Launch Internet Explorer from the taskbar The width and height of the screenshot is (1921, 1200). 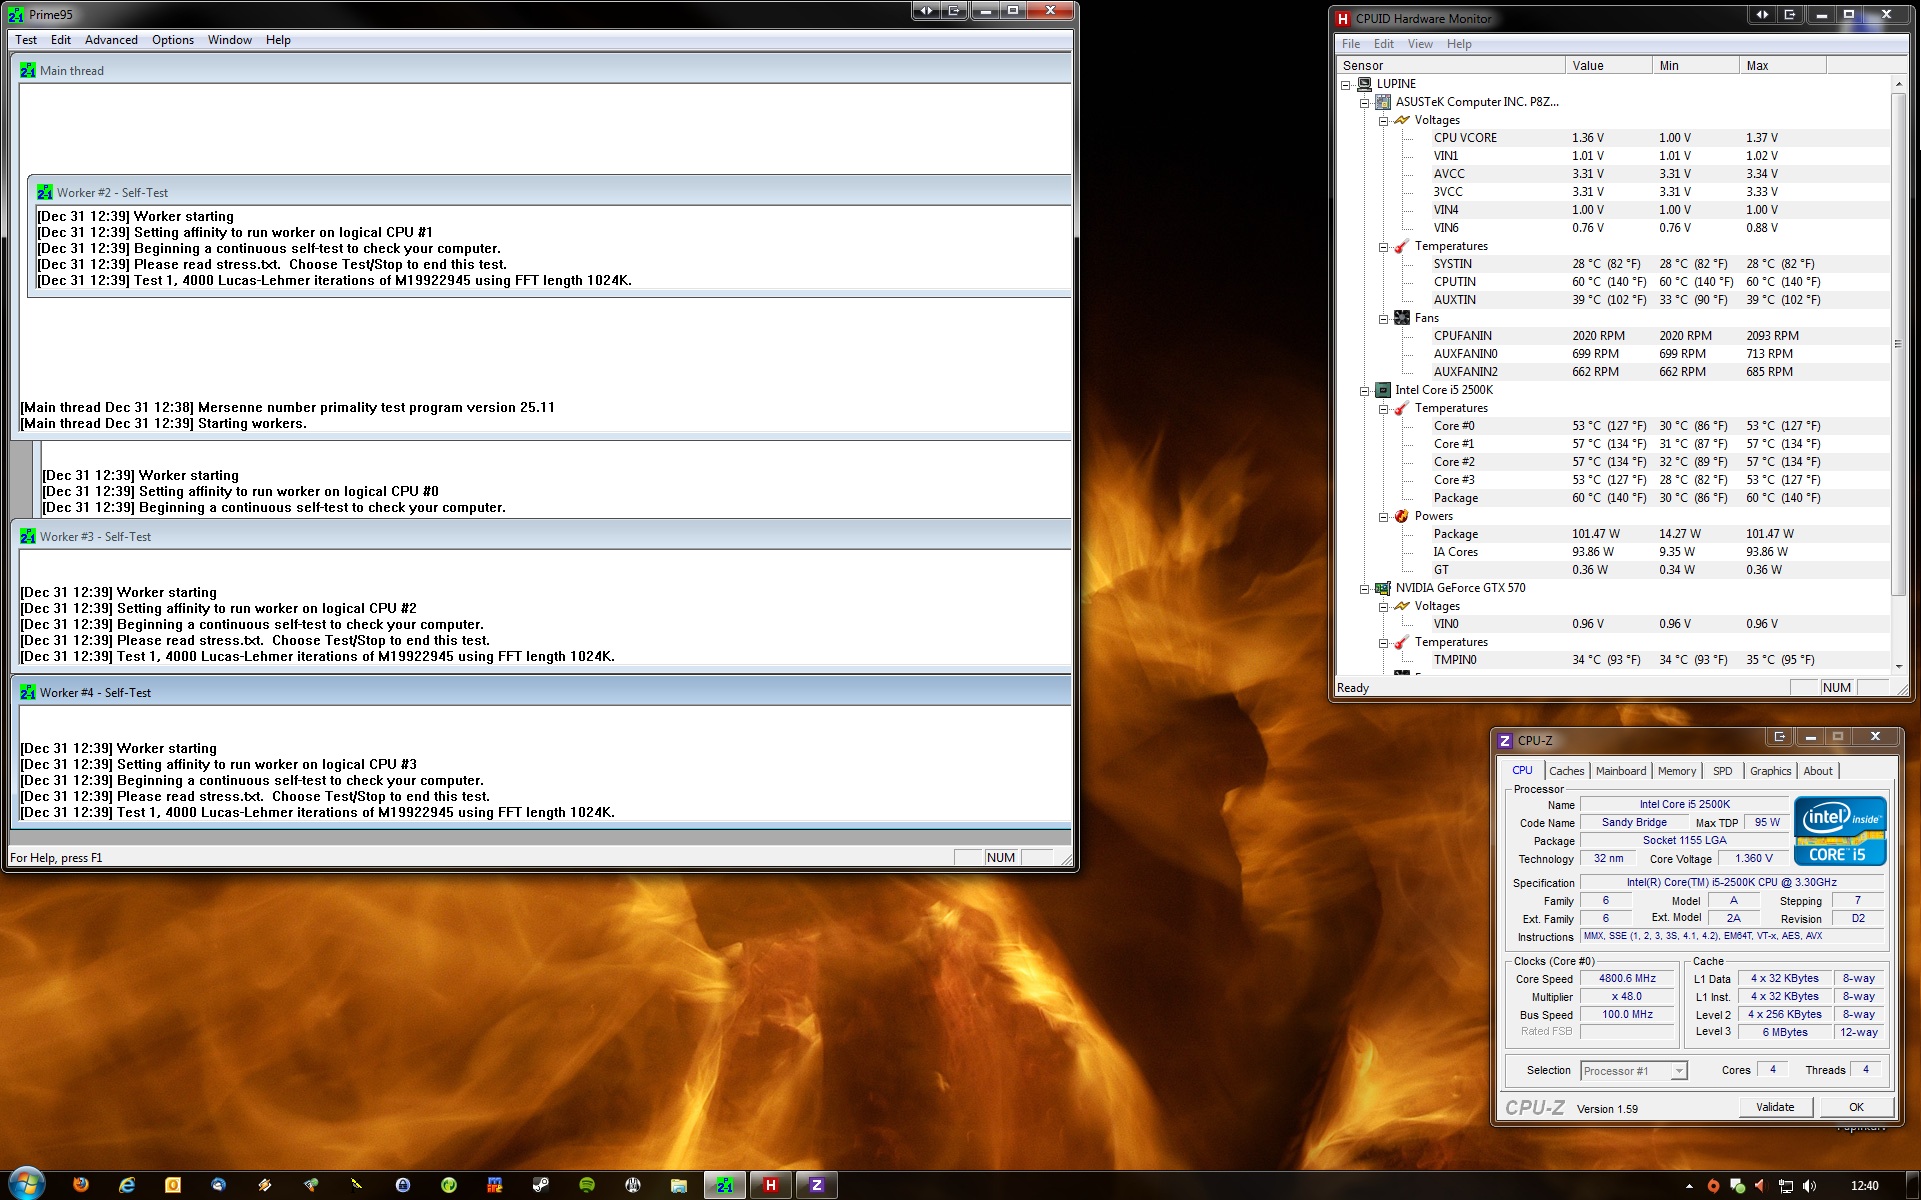(127, 1185)
